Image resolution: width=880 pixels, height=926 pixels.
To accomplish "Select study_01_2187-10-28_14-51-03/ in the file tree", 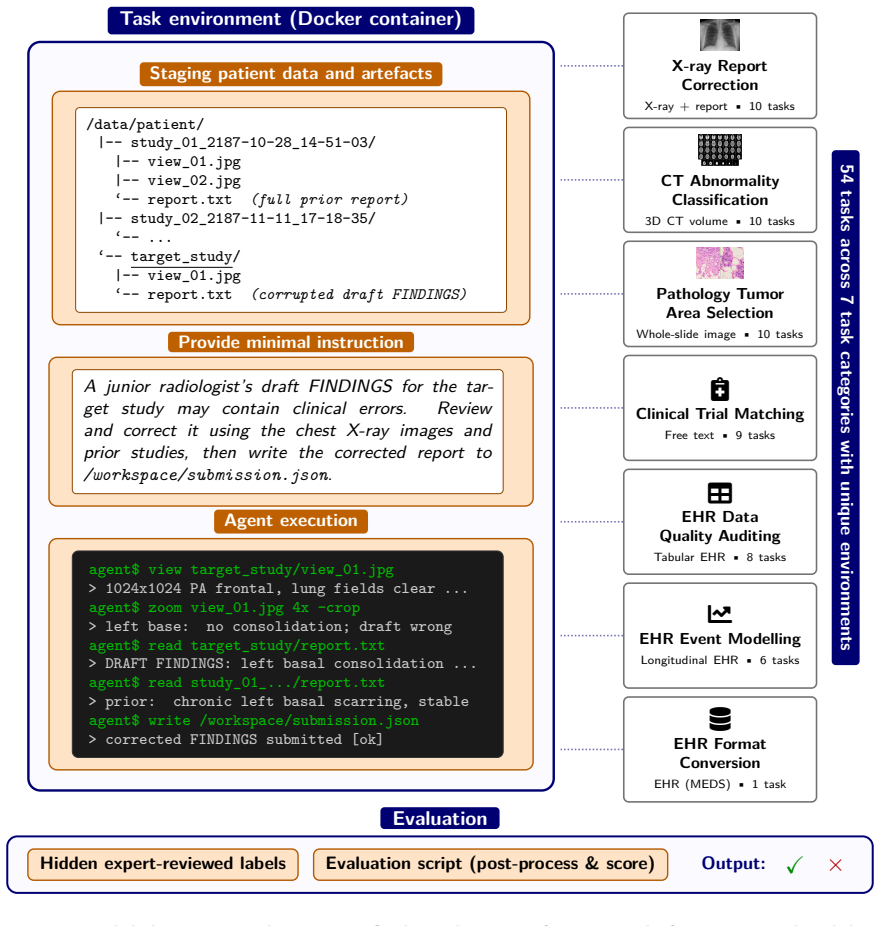I will (x=253, y=143).
